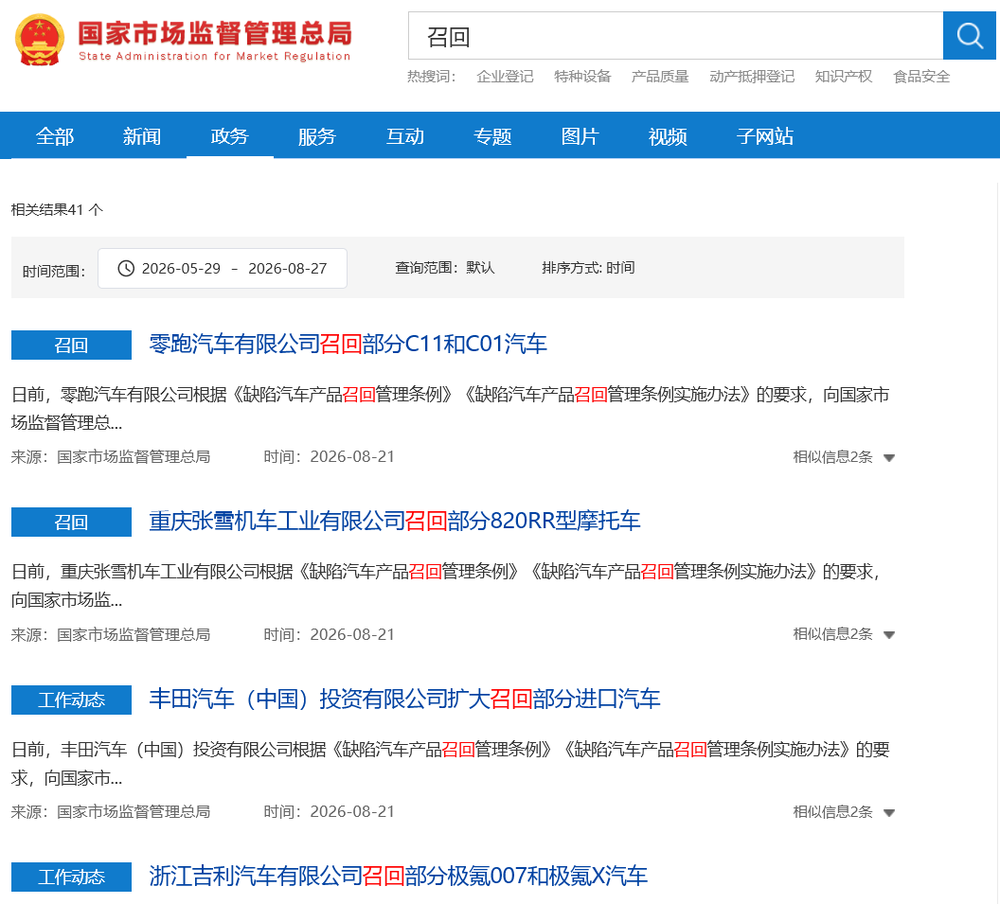Click the 丰田汽车 result summary text
This screenshot has height=904, width=1000.
pos(450,763)
